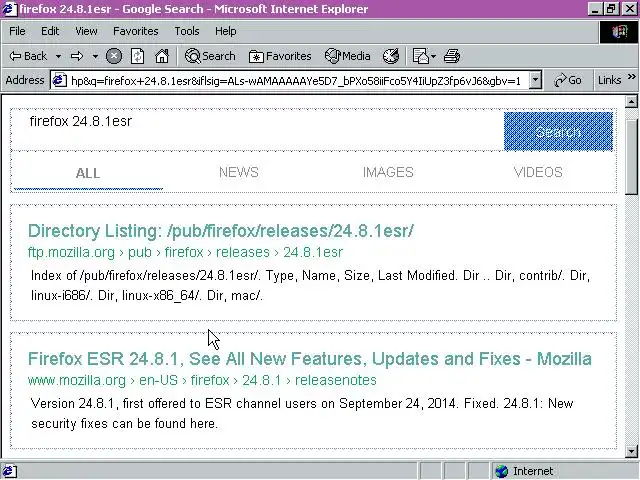The height and width of the screenshot is (480, 640).
Task: Click the Forward arrow button
Action: click(x=77, y=56)
